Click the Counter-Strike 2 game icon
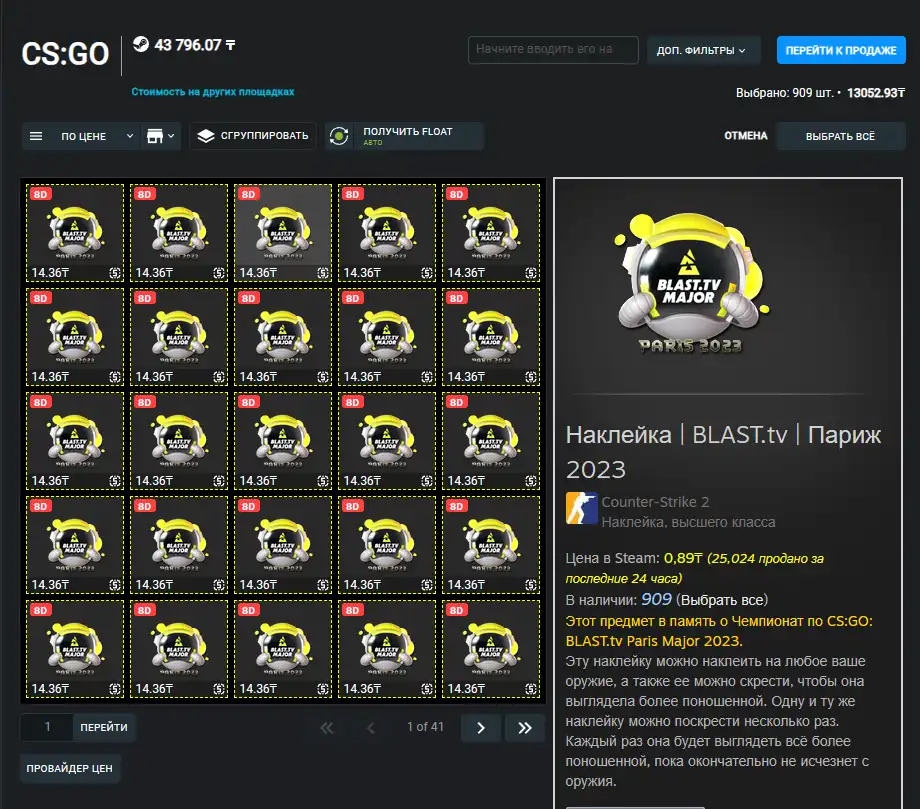 (x=581, y=508)
